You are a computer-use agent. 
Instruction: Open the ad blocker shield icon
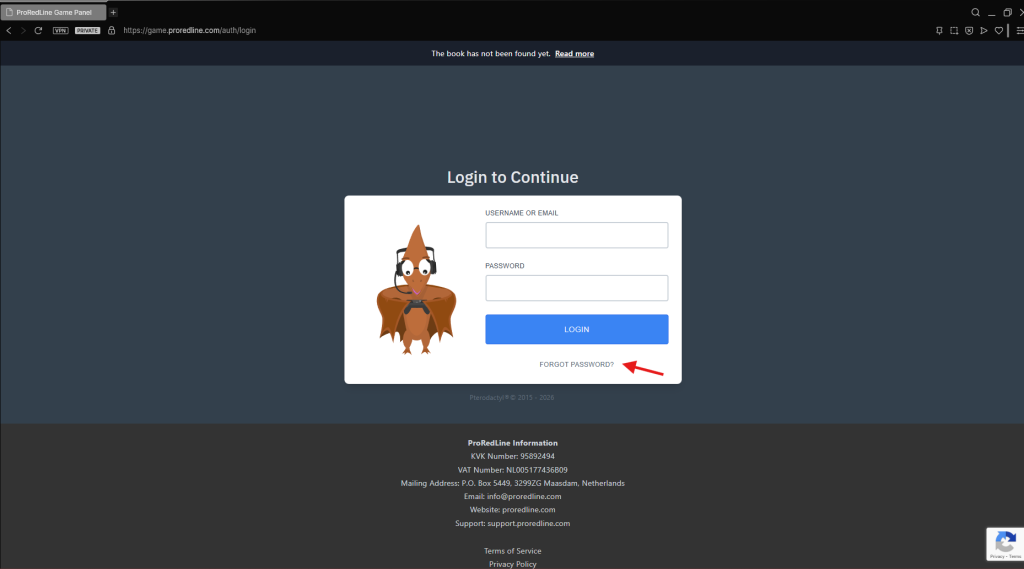coord(969,31)
